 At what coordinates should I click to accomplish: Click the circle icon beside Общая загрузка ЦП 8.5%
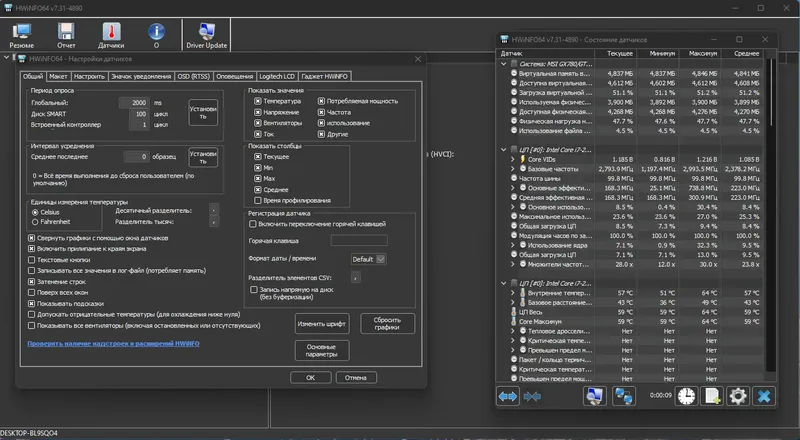tap(514, 226)
